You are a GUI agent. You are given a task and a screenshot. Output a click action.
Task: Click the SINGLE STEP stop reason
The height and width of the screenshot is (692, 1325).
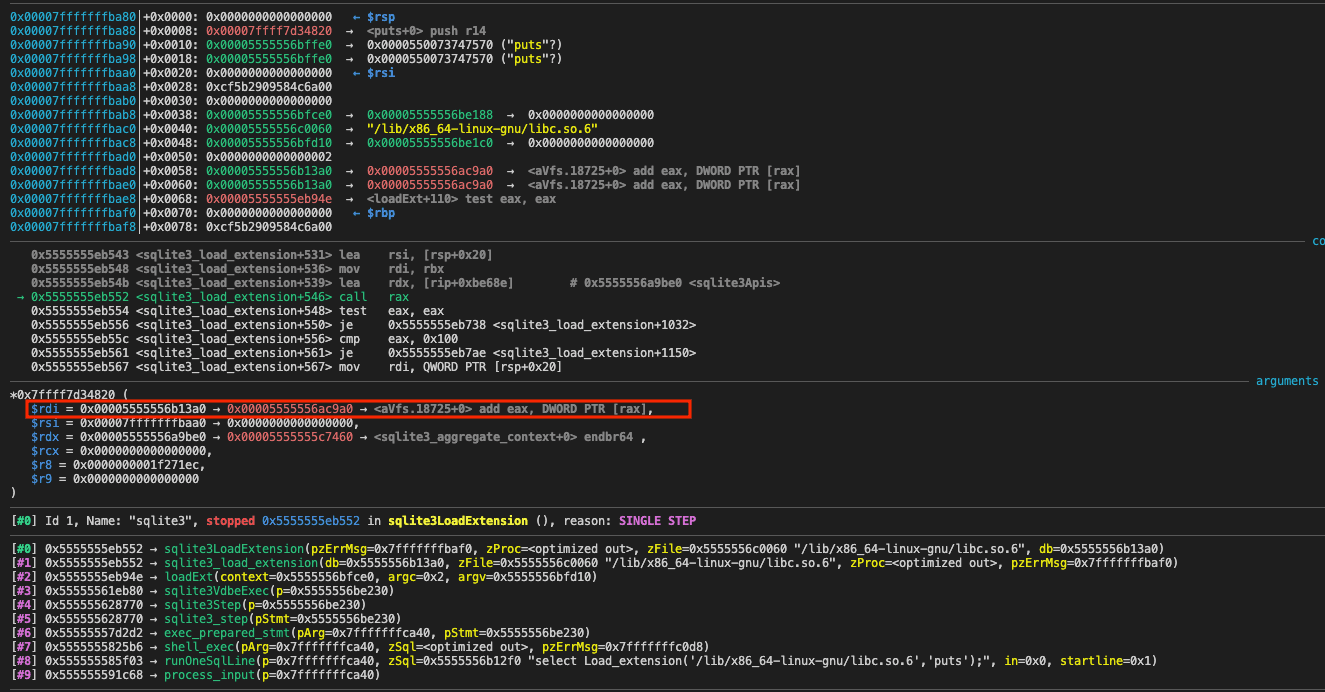point(657,521)
